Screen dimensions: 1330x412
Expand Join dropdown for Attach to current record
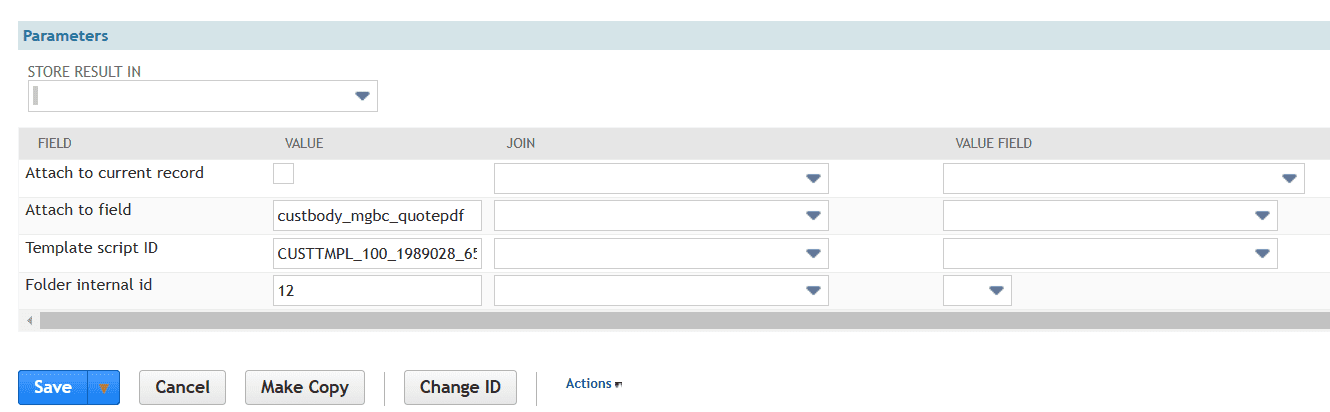coord(813,179)
